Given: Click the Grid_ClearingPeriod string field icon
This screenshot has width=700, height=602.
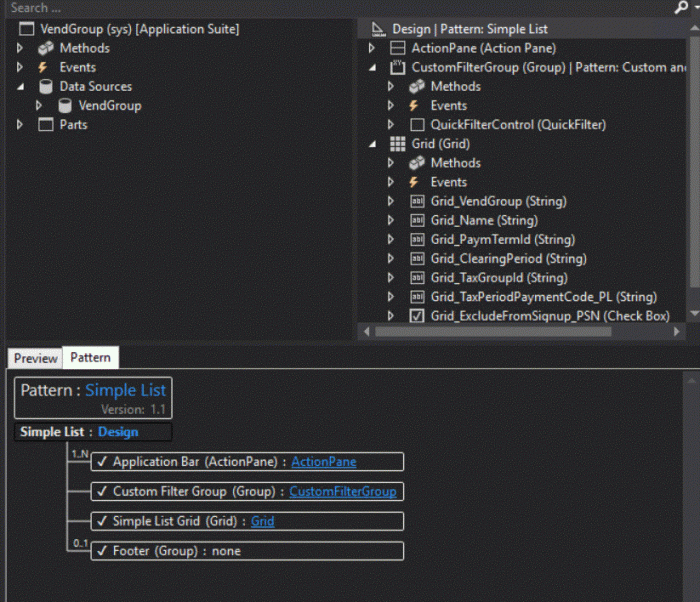Looking at the screenshot, I should 417,259.
